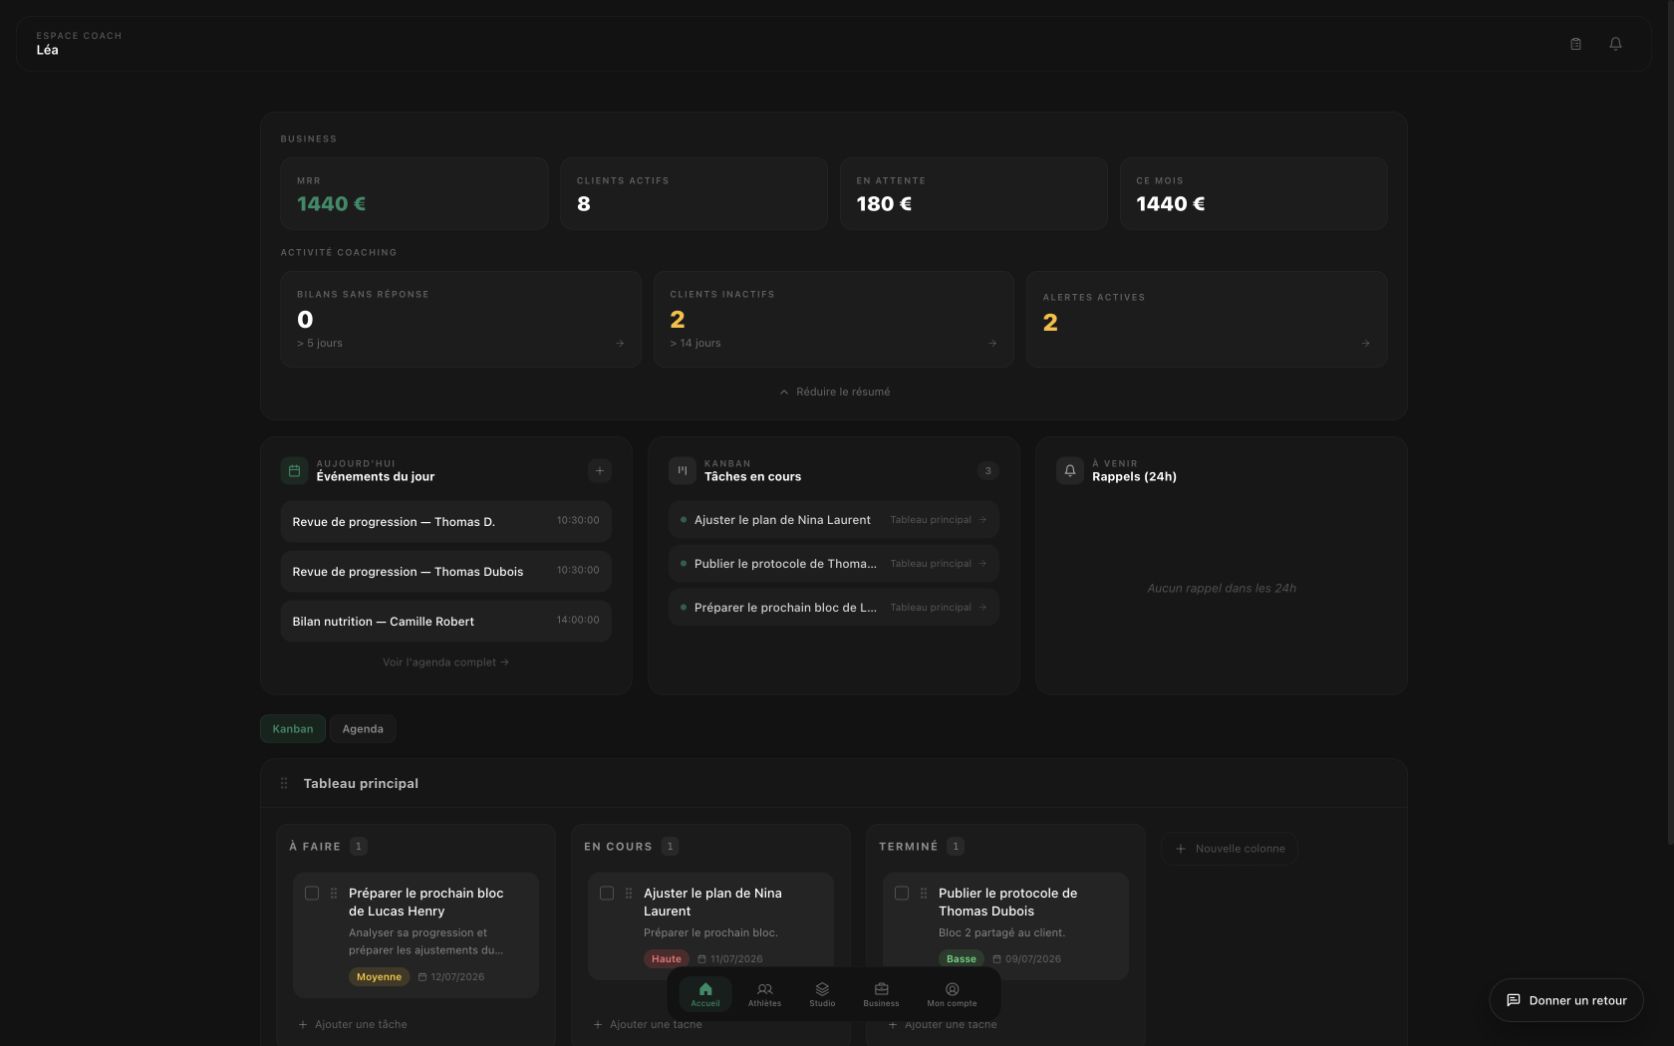Check the Ajuster le plan de Nina Laurent checkbox
This screenshot has width=1674, height=1046.
(x=607, y=893)
